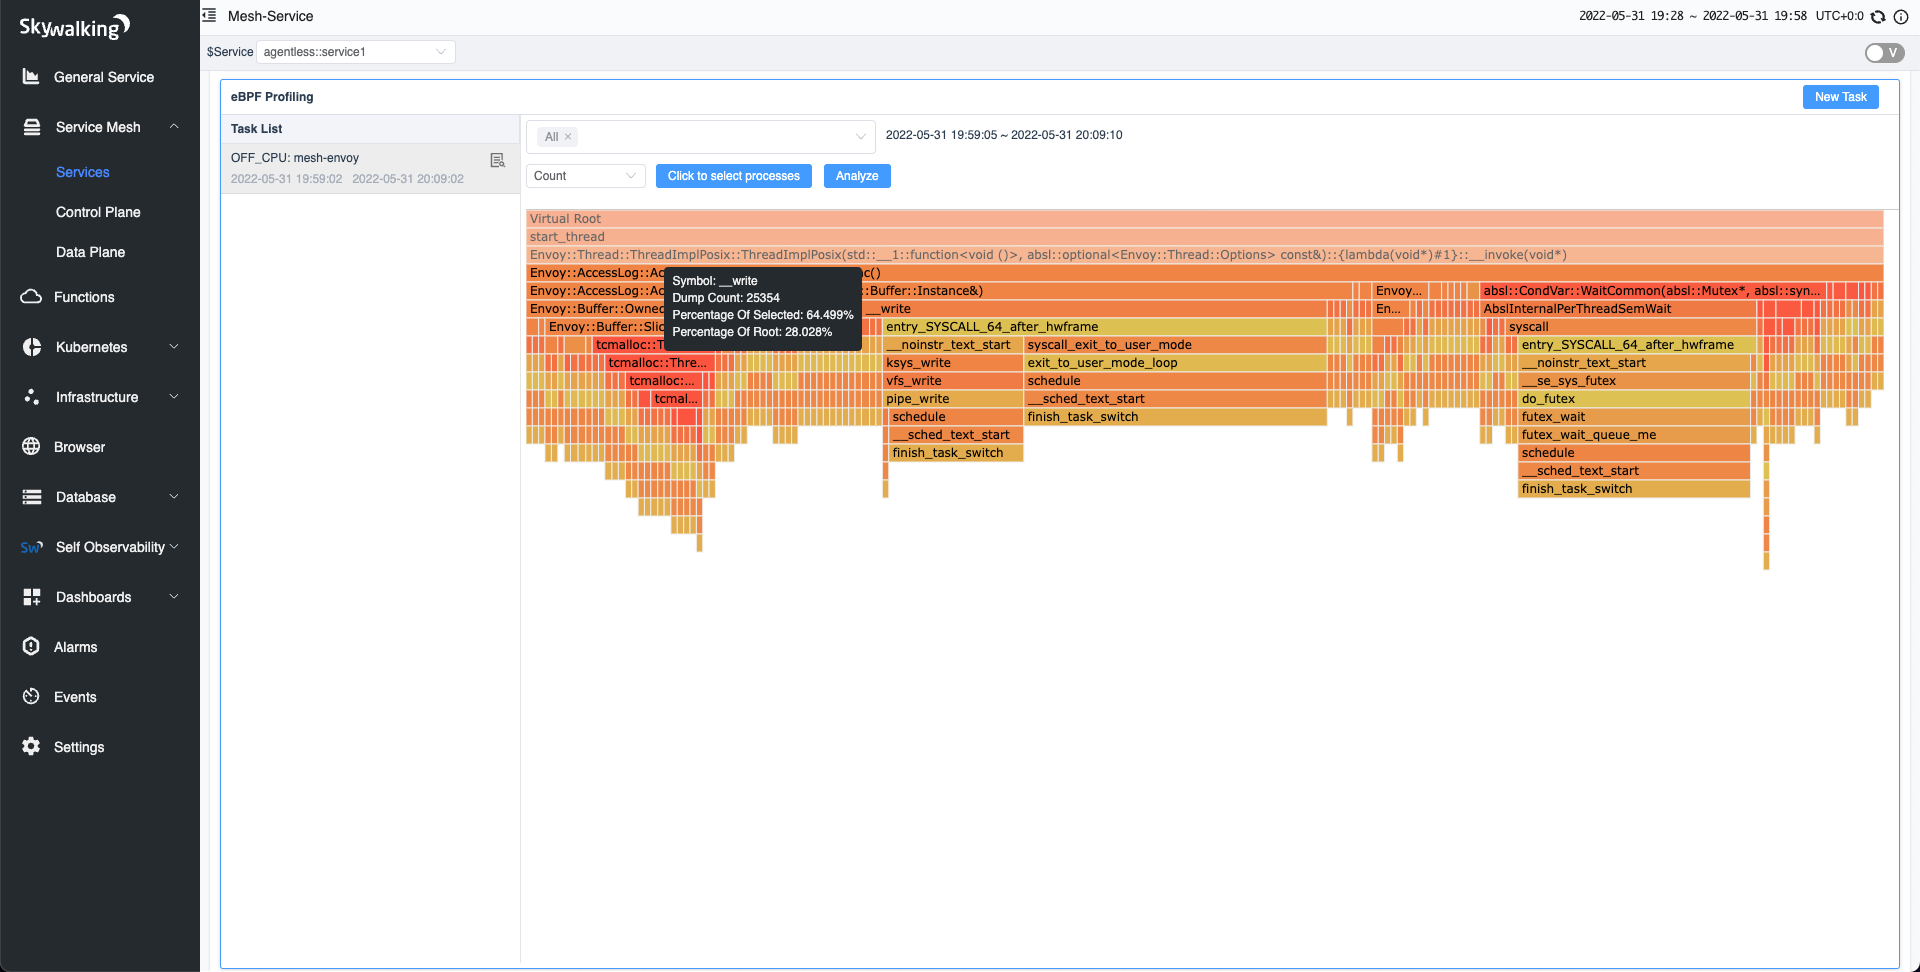Collapse the sidebar with the menu icon
1920x972 pixels.
tap(209, 16)
